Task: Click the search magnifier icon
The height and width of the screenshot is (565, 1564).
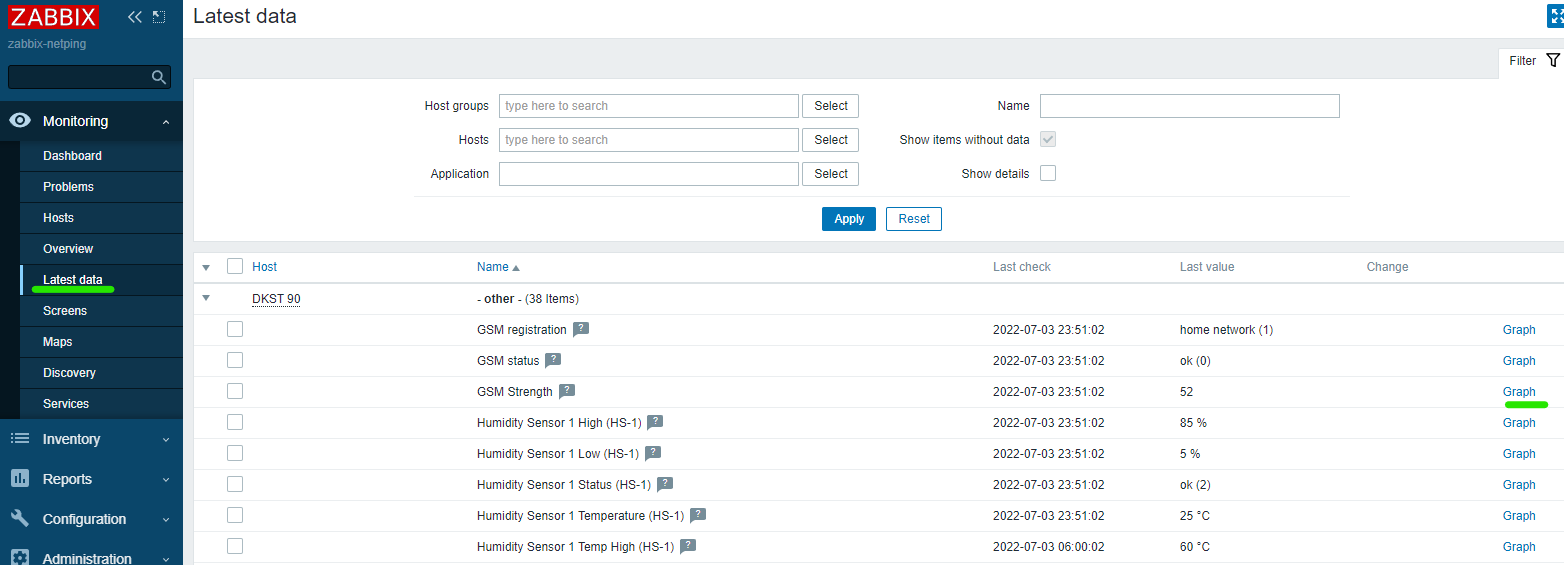Action: (158, 77)
